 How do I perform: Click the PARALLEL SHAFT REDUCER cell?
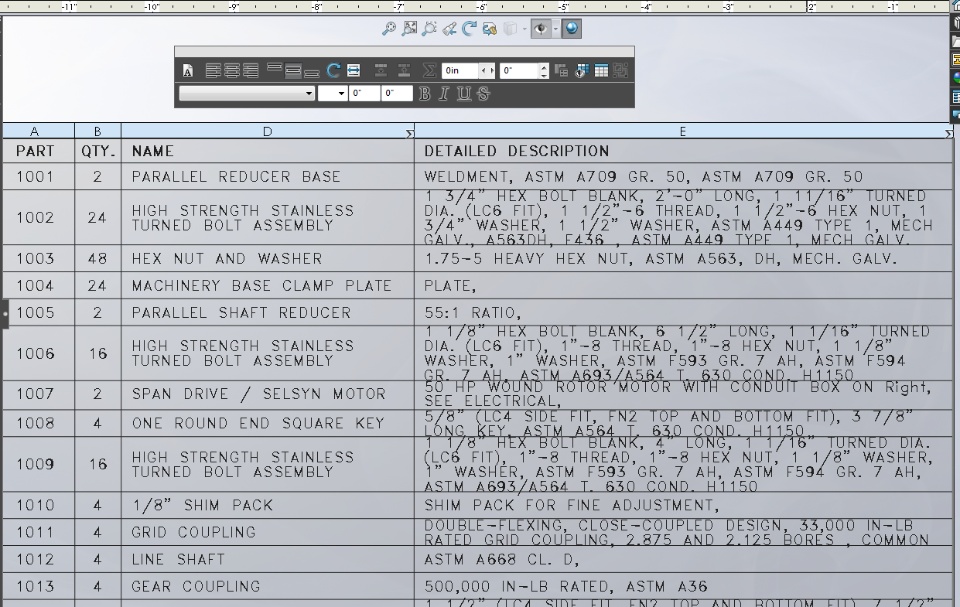[x=268, y=312]
